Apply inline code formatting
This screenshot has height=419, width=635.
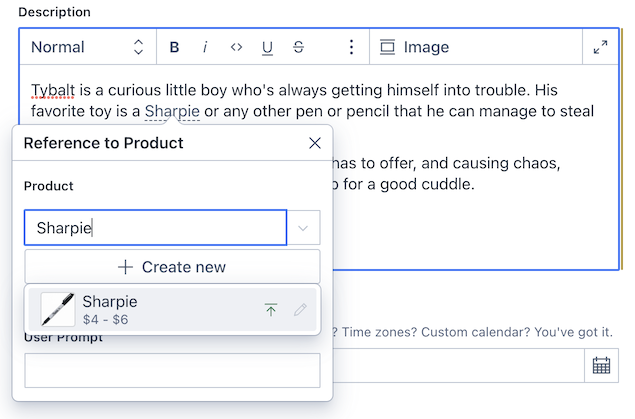(x=236, y=47)
